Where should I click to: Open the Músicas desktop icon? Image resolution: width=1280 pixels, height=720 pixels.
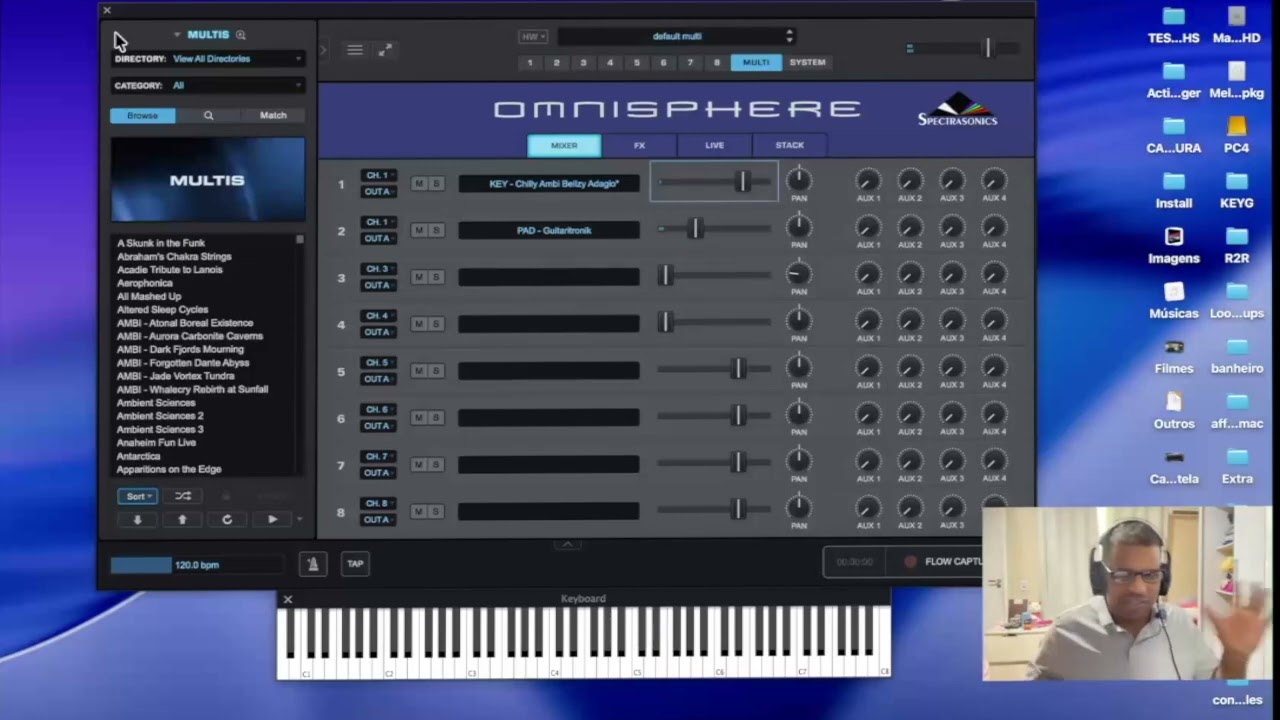pyautogui.click(x=1174, y=299)
